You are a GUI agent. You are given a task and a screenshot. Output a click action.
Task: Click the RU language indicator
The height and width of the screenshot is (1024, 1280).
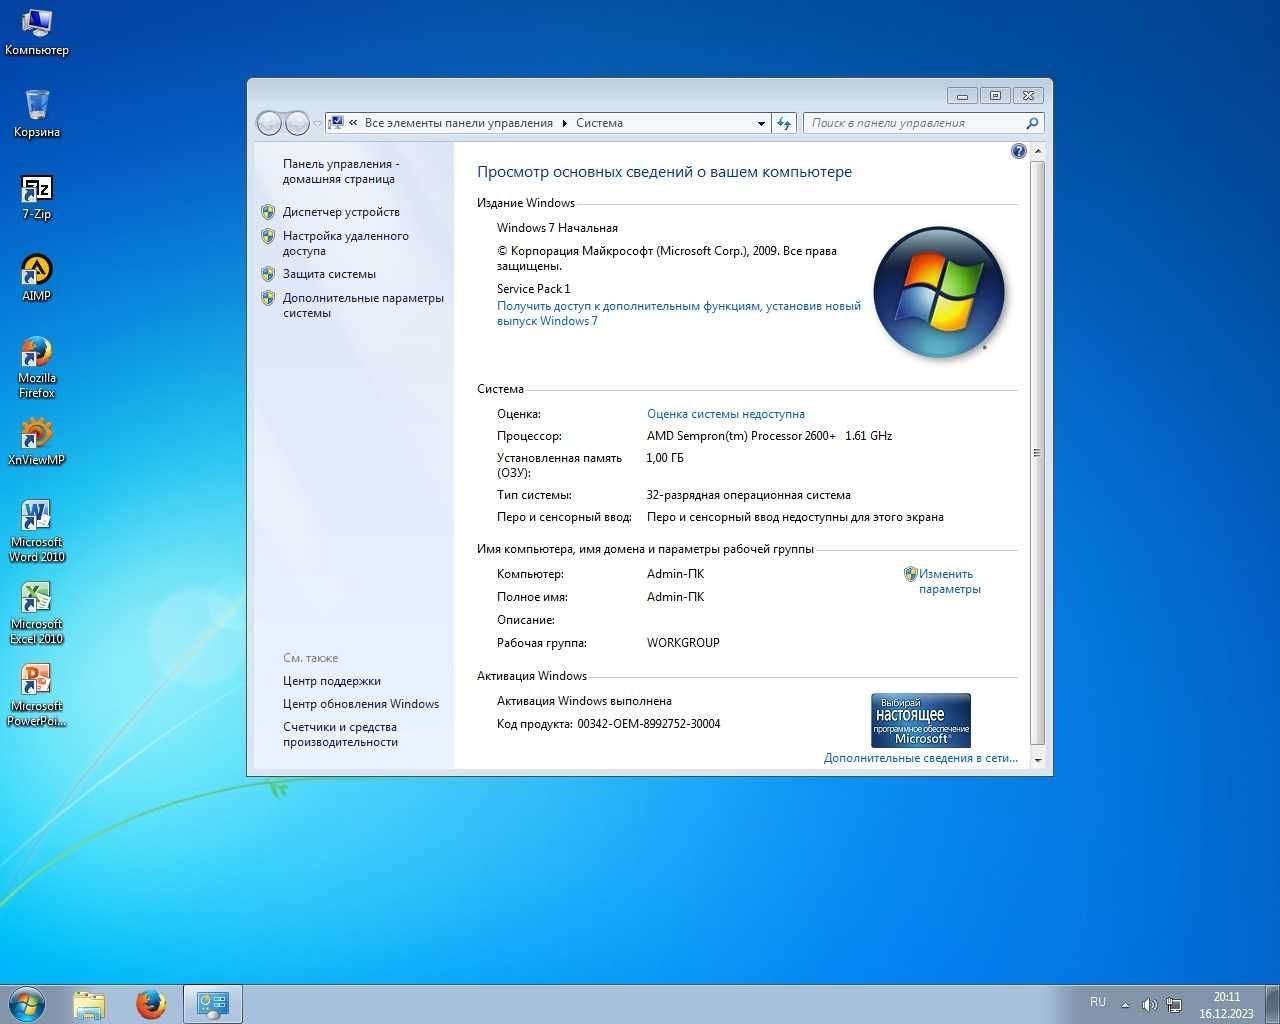point(1098,1002)
